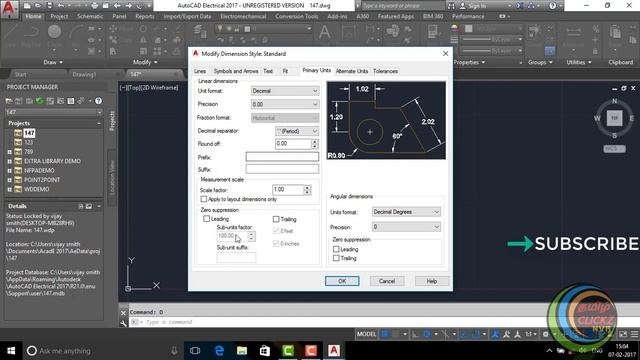Switch to the Tolerances tab
640x360 pixels.
click(385, 71)
